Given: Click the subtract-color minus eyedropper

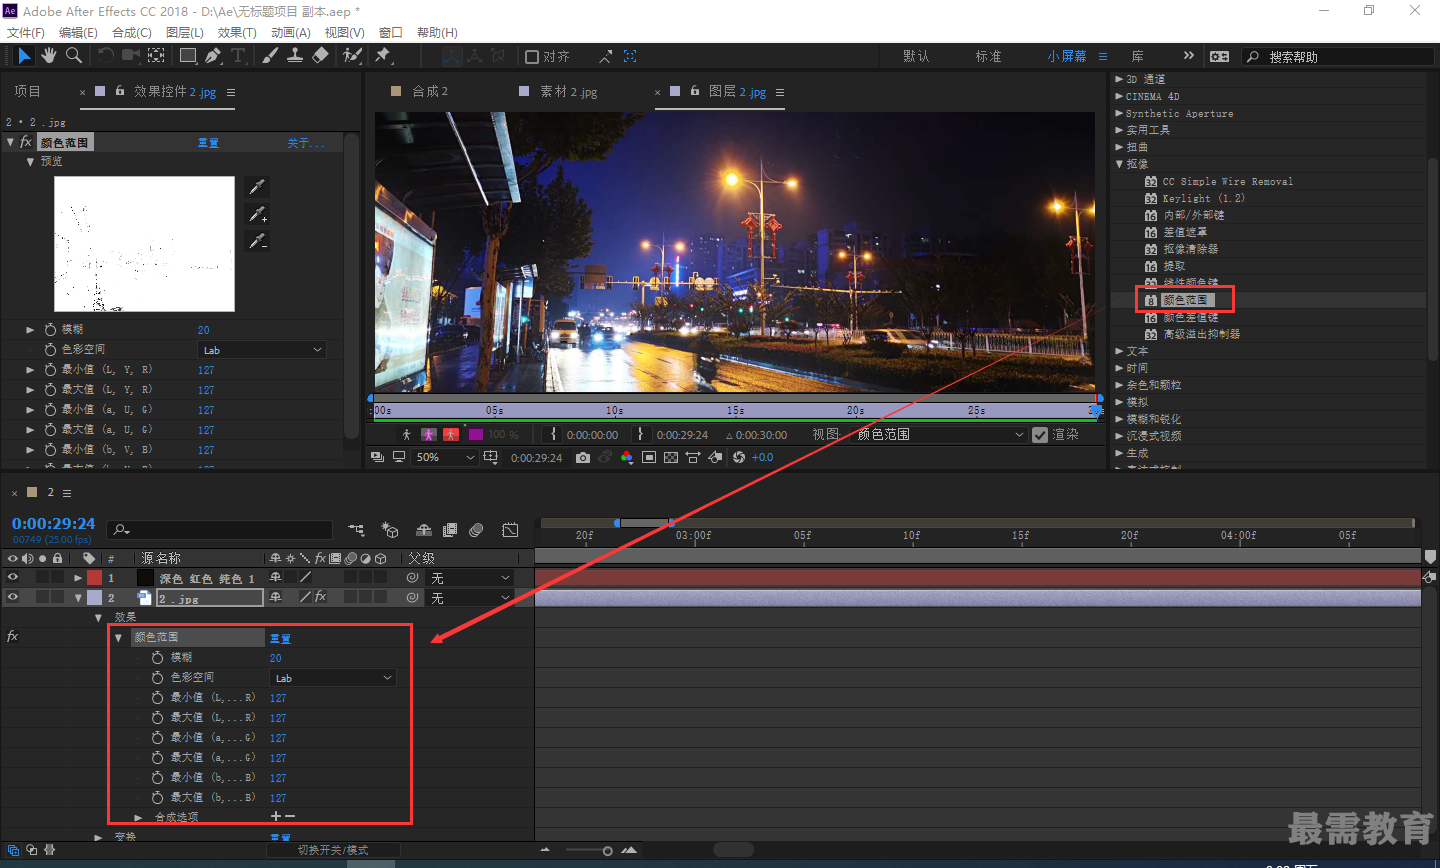Looking at the screenshot, I should pos(257,241).
